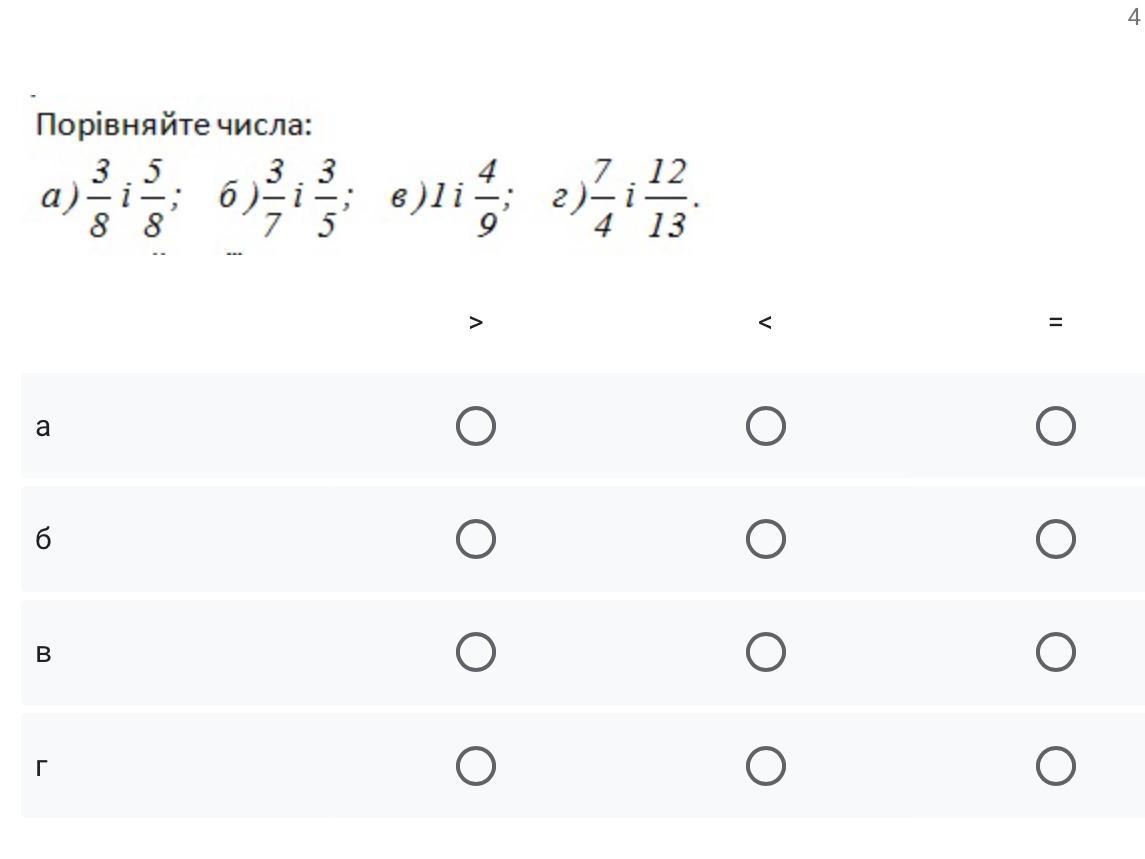Viewport: 1145px width, 859px height.
Task: Select greater-than radio for row г
Action: [x=476, y=766]
